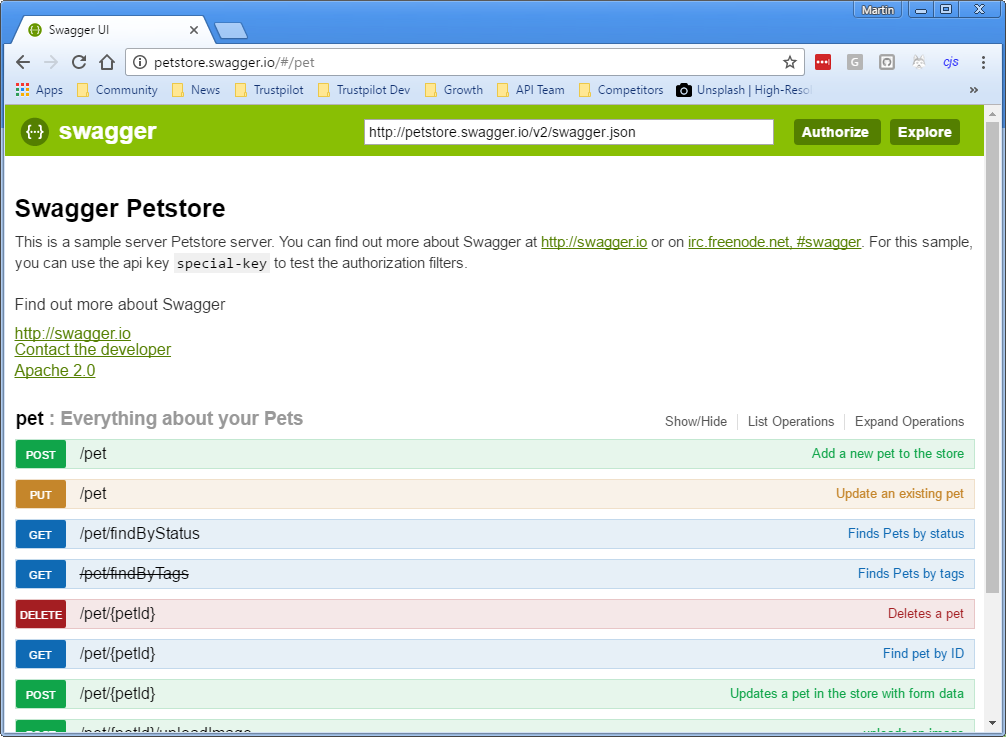Close the Swagger UI tab
This screenshot has height=737, width=1006.
(x=194, y=30)
